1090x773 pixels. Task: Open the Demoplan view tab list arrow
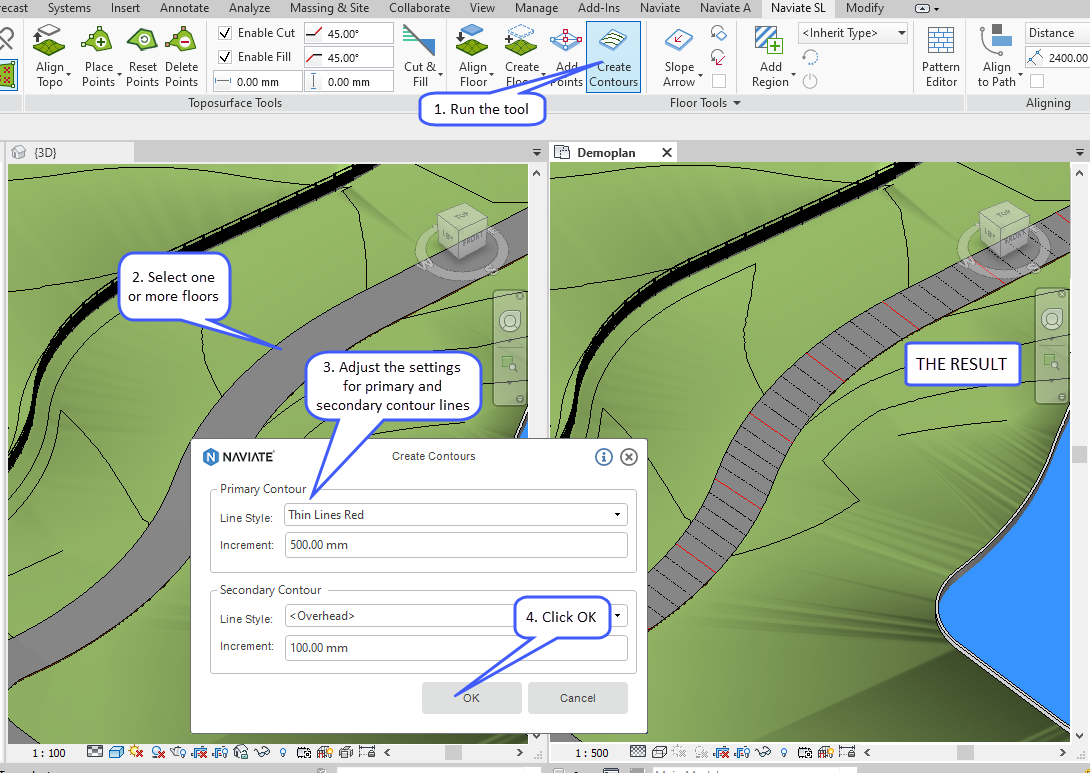(x=1080, y=152)
